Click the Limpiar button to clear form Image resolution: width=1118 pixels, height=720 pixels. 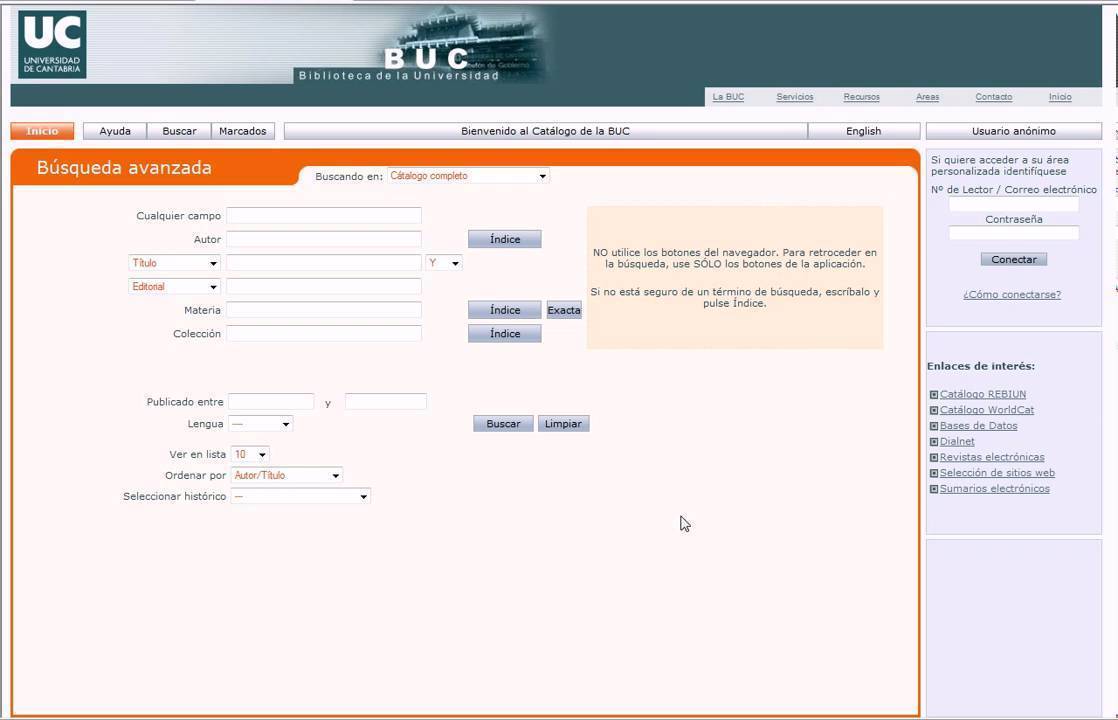[x=563, y=424]
